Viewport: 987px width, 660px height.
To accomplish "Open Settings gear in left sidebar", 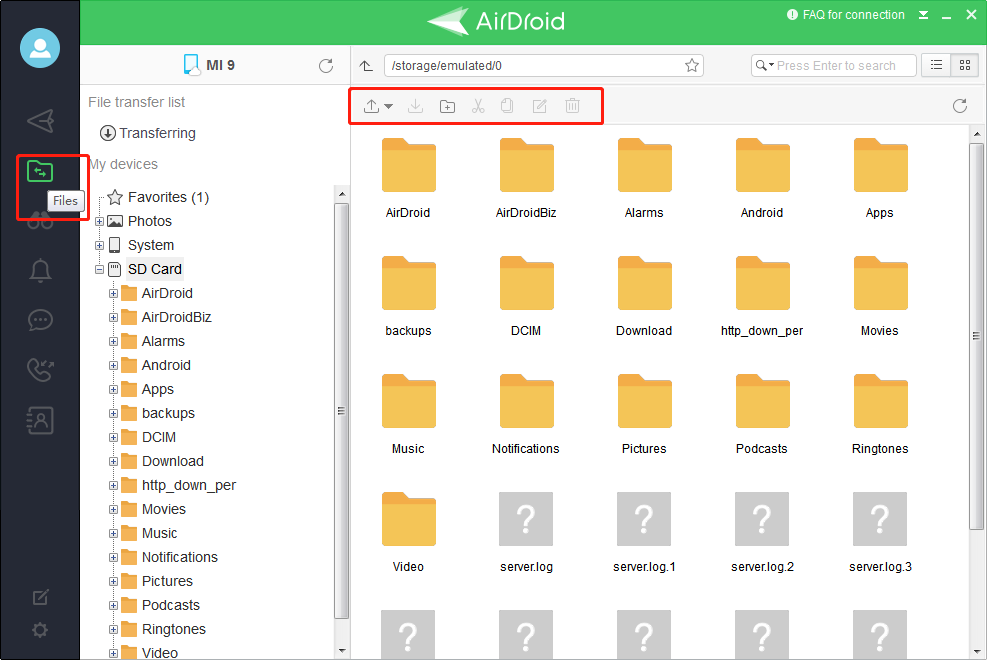I will coord(40,630).
